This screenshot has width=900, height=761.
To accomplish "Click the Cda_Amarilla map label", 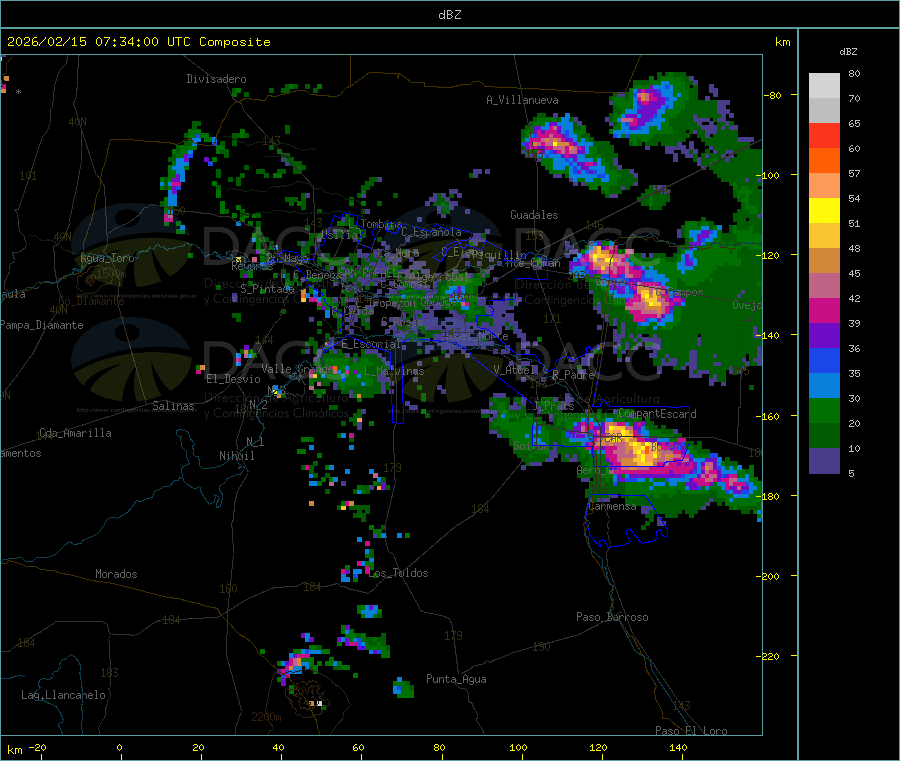I will [75, 433].
